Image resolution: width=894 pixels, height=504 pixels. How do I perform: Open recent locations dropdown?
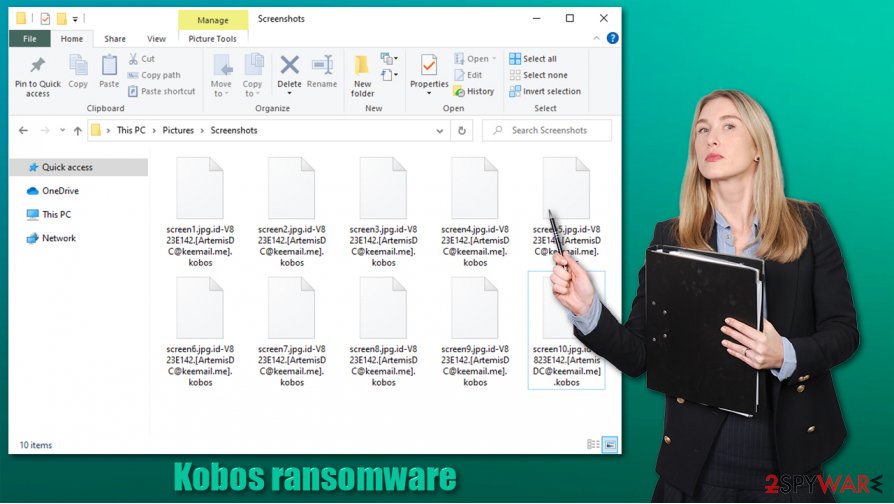click(62, 131)
